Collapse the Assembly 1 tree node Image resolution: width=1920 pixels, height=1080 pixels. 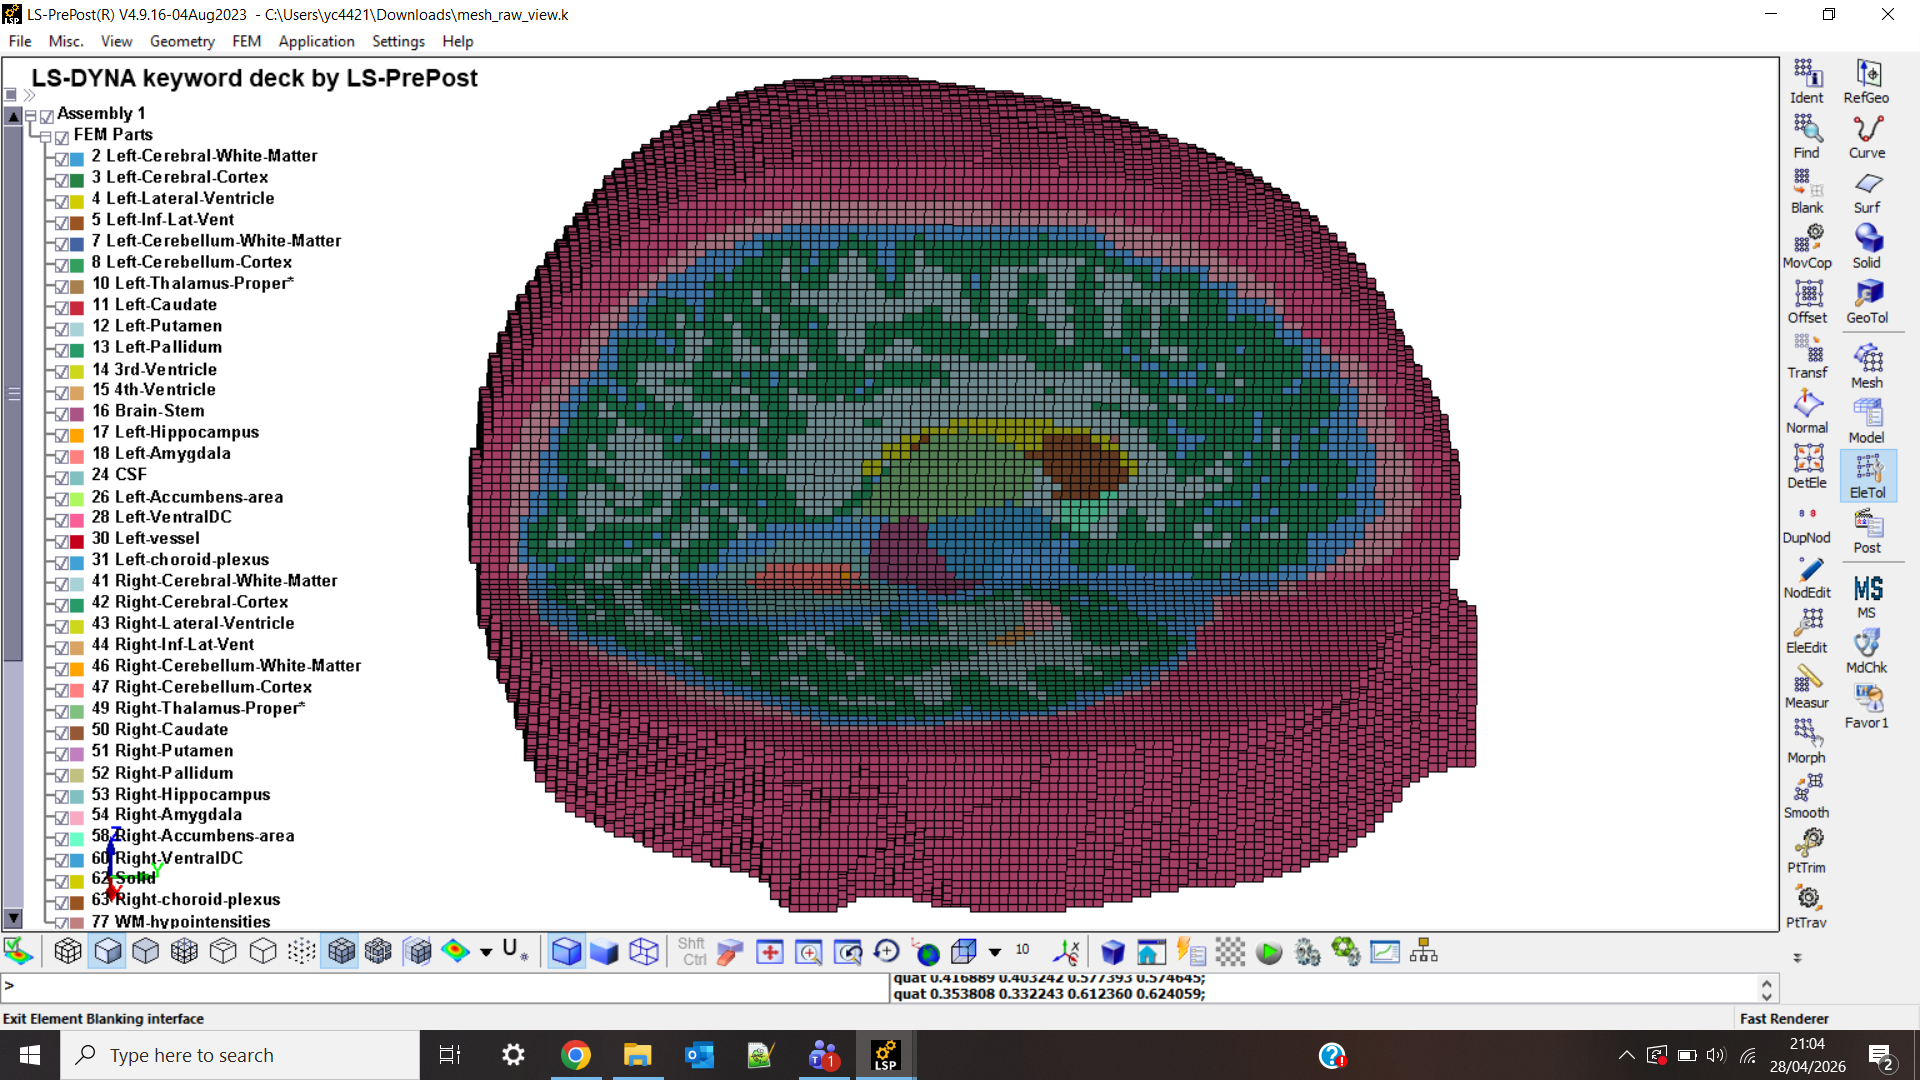[x=31, y=116]
